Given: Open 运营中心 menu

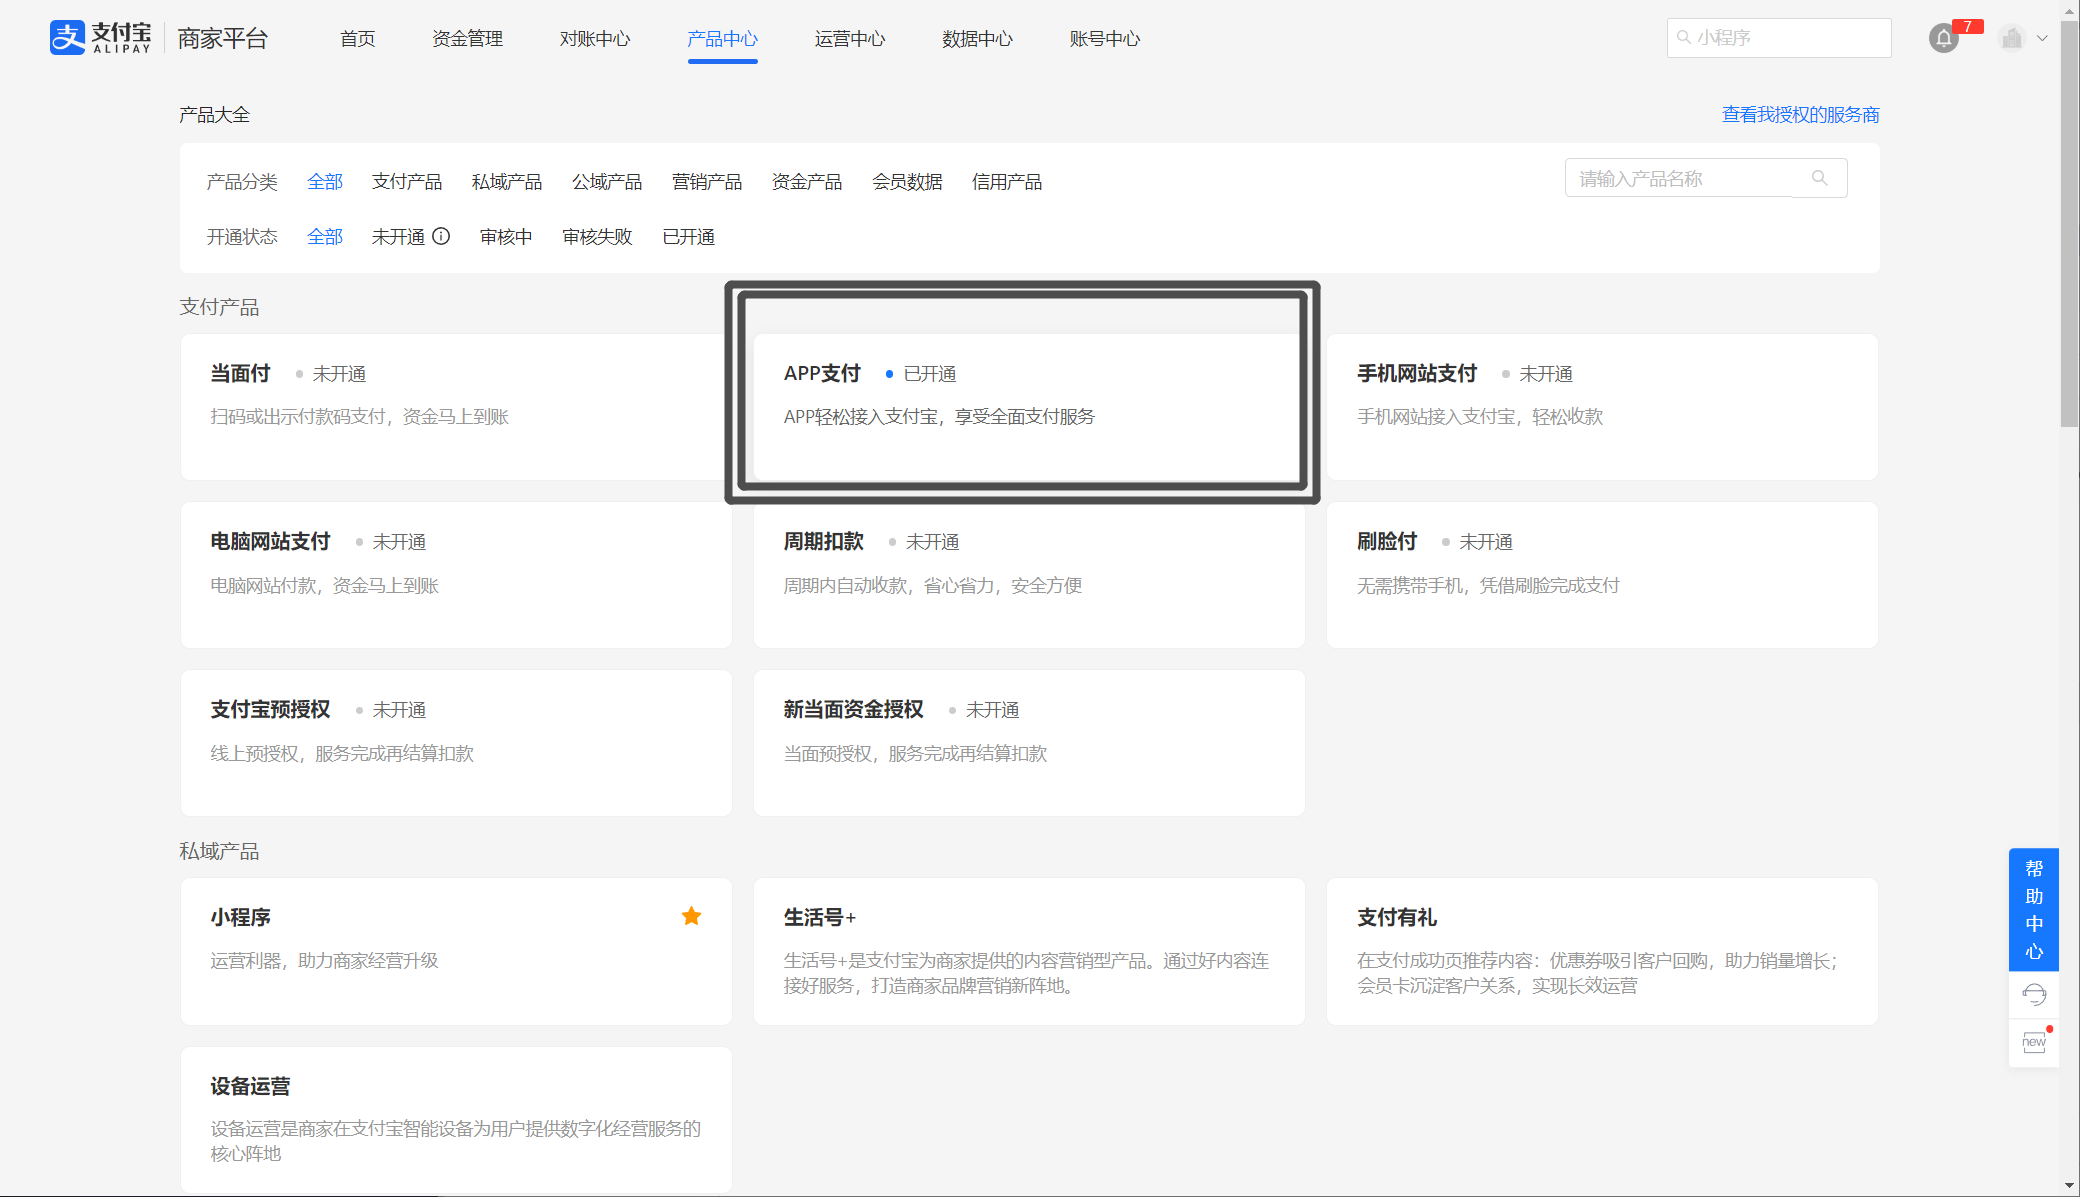Looking at the screenshot, I should coord(850,38).
